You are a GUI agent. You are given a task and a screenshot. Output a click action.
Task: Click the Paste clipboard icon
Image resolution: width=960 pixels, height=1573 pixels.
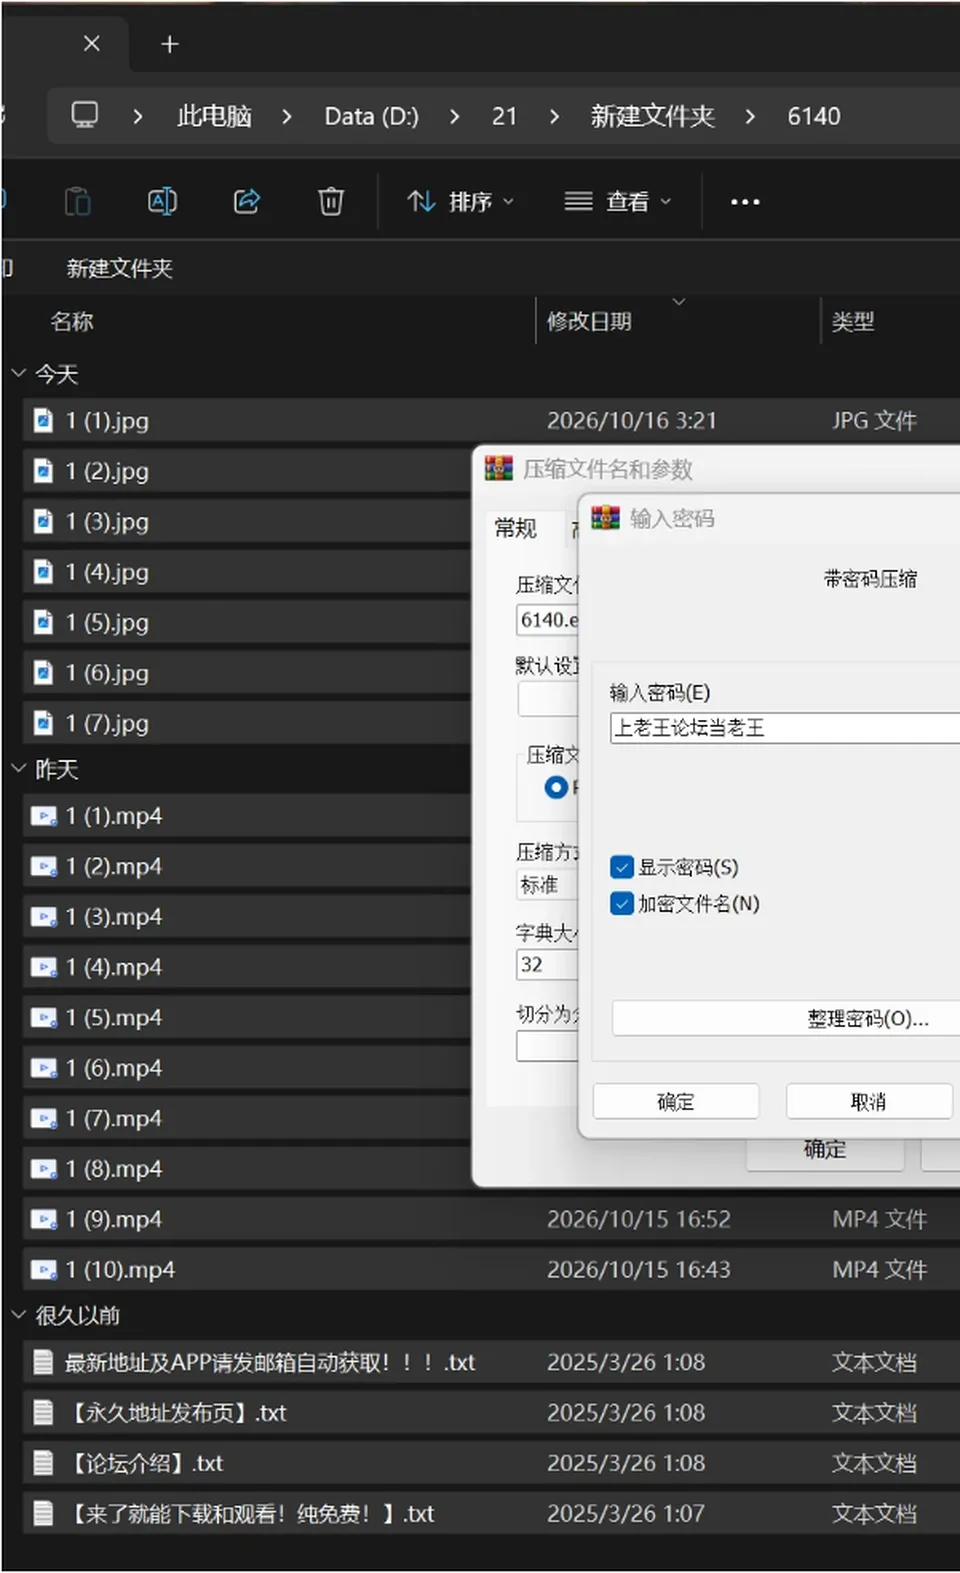tap(78, 202)
